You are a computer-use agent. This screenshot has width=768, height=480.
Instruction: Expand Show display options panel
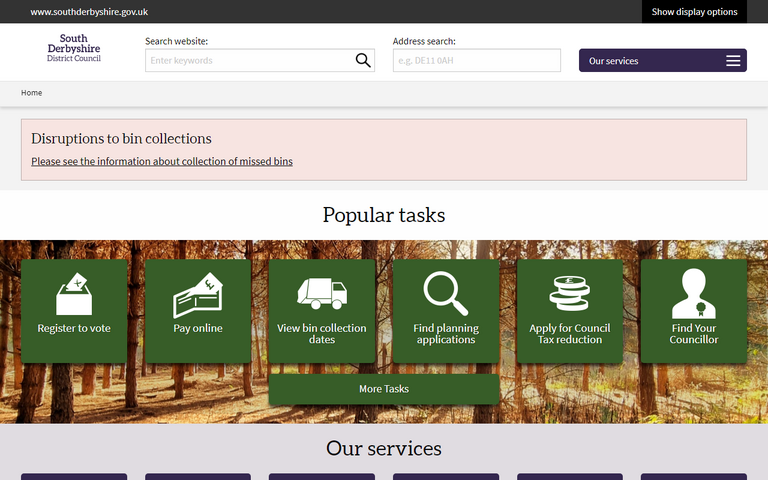click(x=694, y=12)
